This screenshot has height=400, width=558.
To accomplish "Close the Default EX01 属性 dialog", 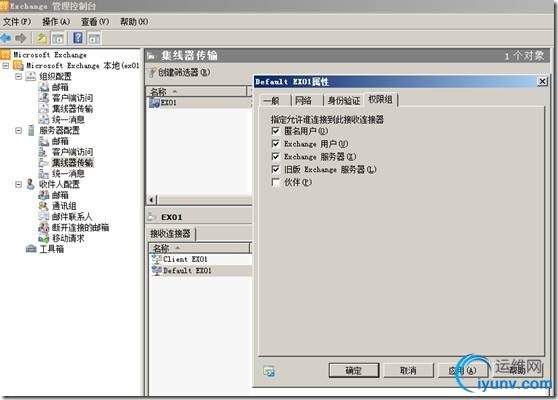I will 542,81.
